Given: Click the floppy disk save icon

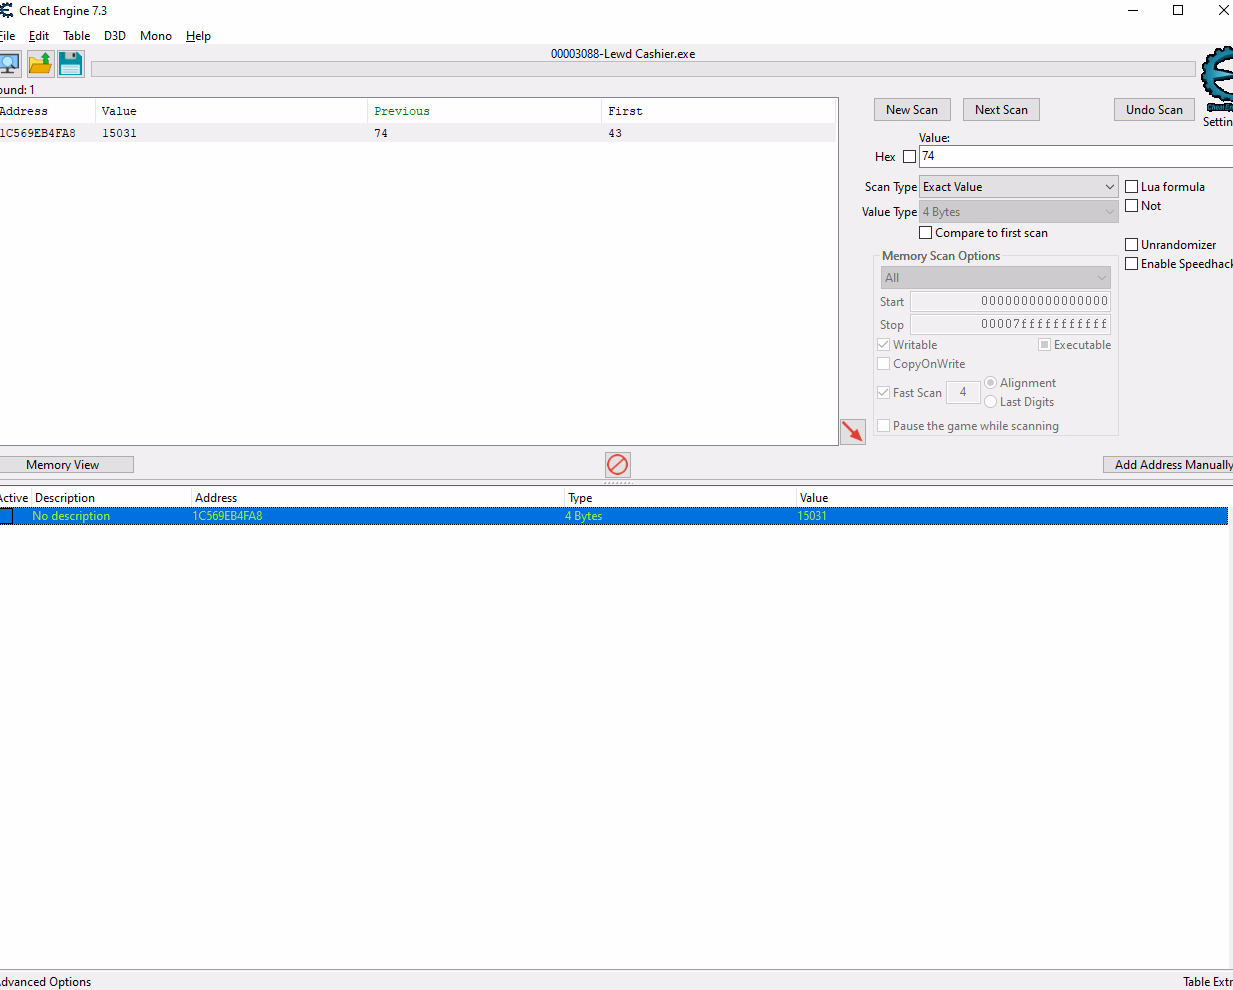Looking at the screenshot, I should pos(70,65).
